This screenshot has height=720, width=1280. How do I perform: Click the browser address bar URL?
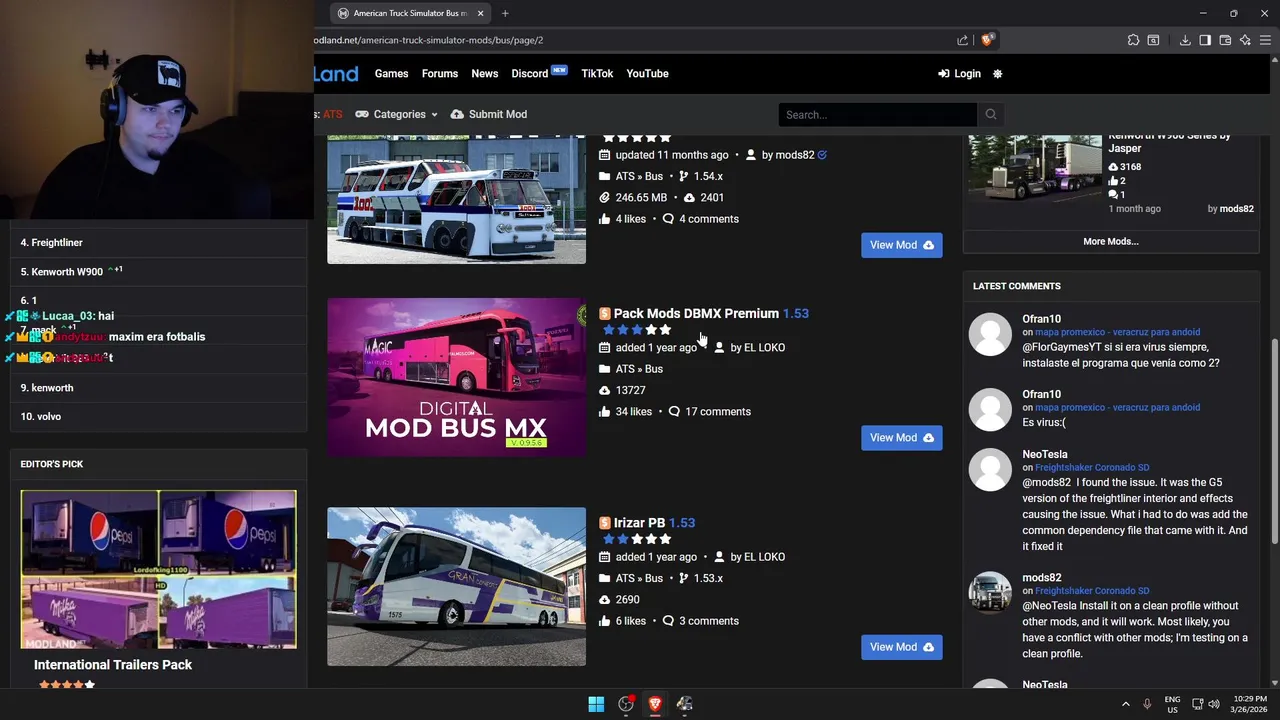pyautogui.click(x=430, y=40)
